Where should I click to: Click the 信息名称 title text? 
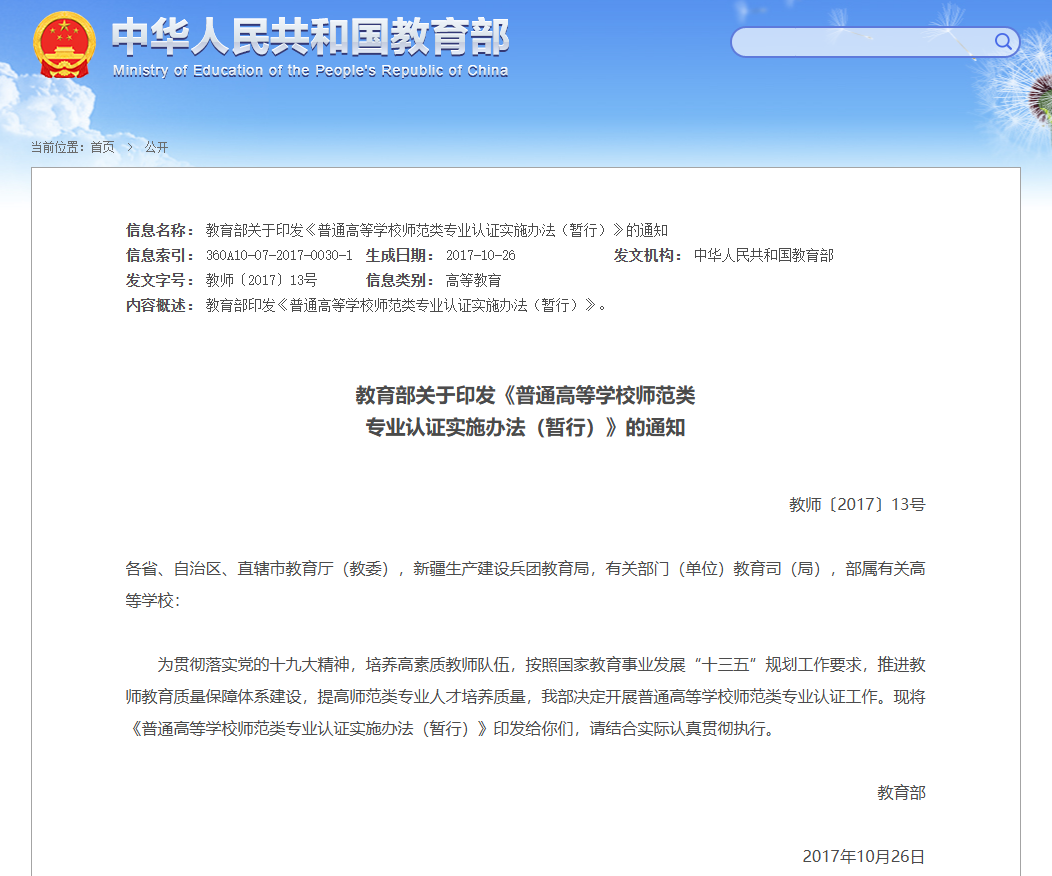(437, 231)
